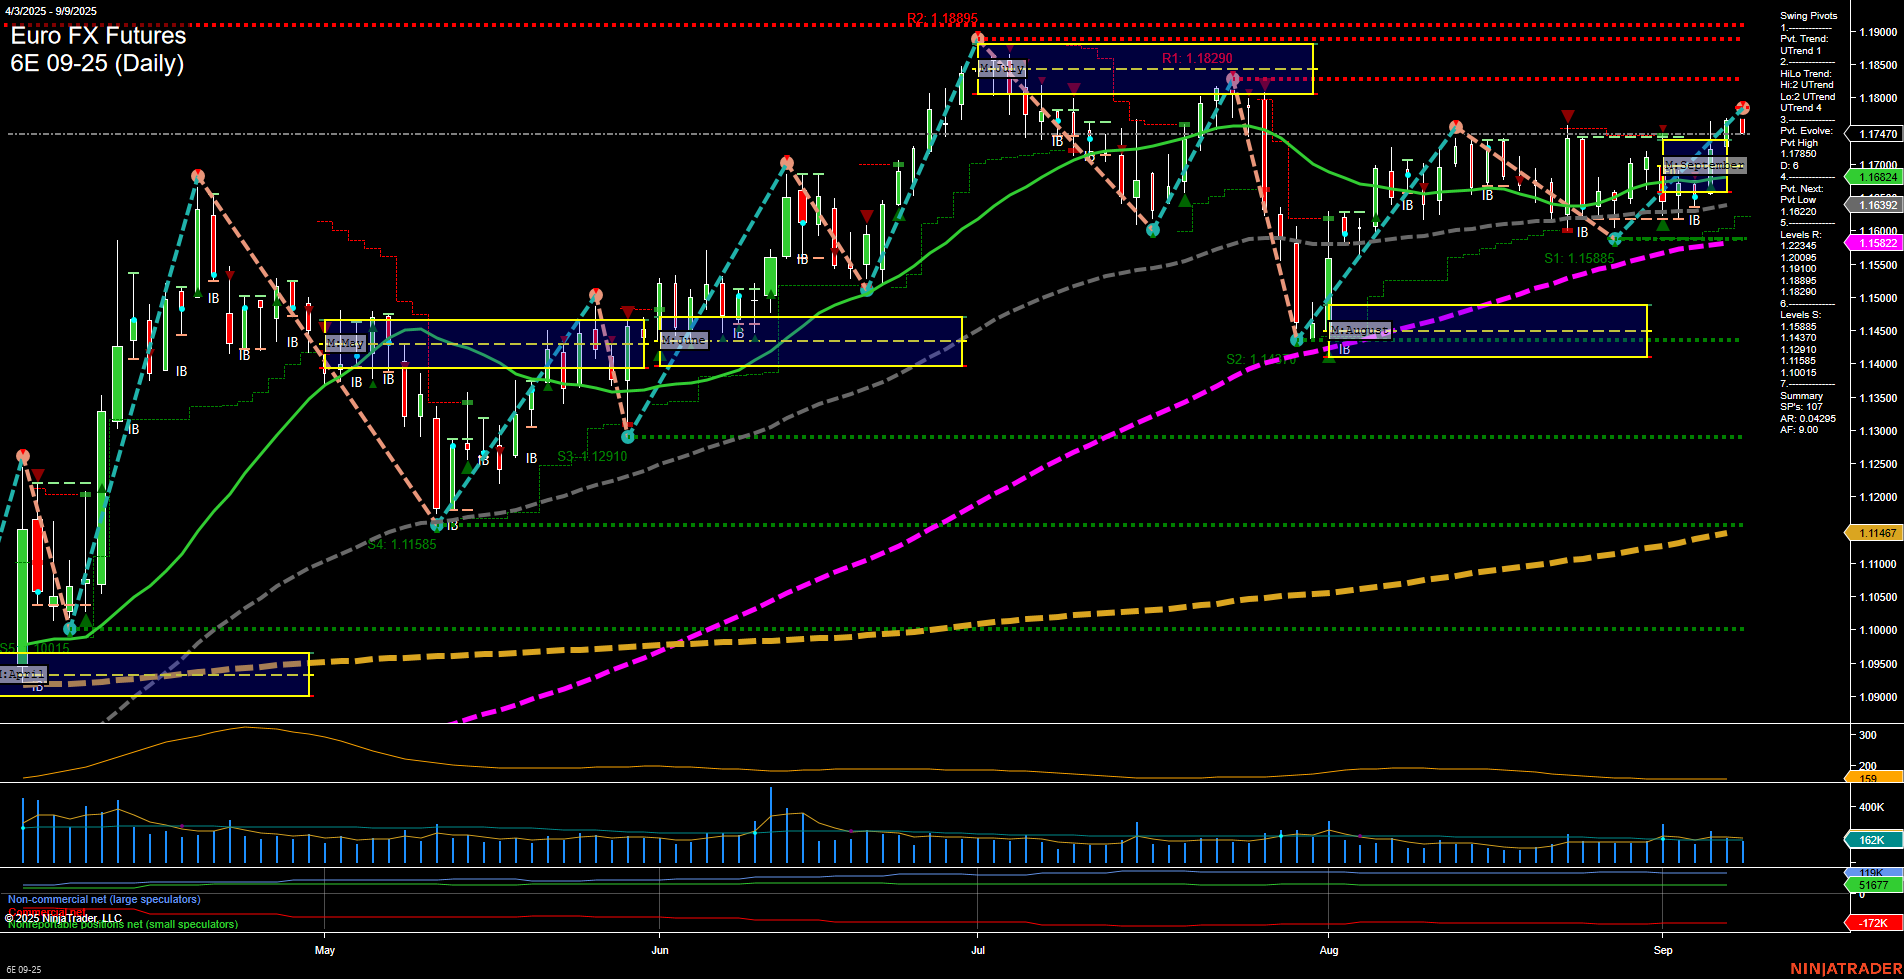The image size is (1904, 979).
Task: Select the M-May range label box
Action: (347, 342)
